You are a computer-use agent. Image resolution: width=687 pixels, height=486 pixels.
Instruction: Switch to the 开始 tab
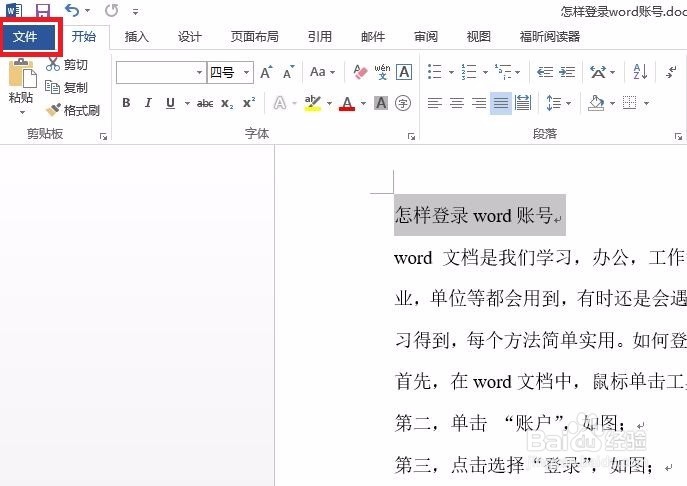(x=84, y=36)
